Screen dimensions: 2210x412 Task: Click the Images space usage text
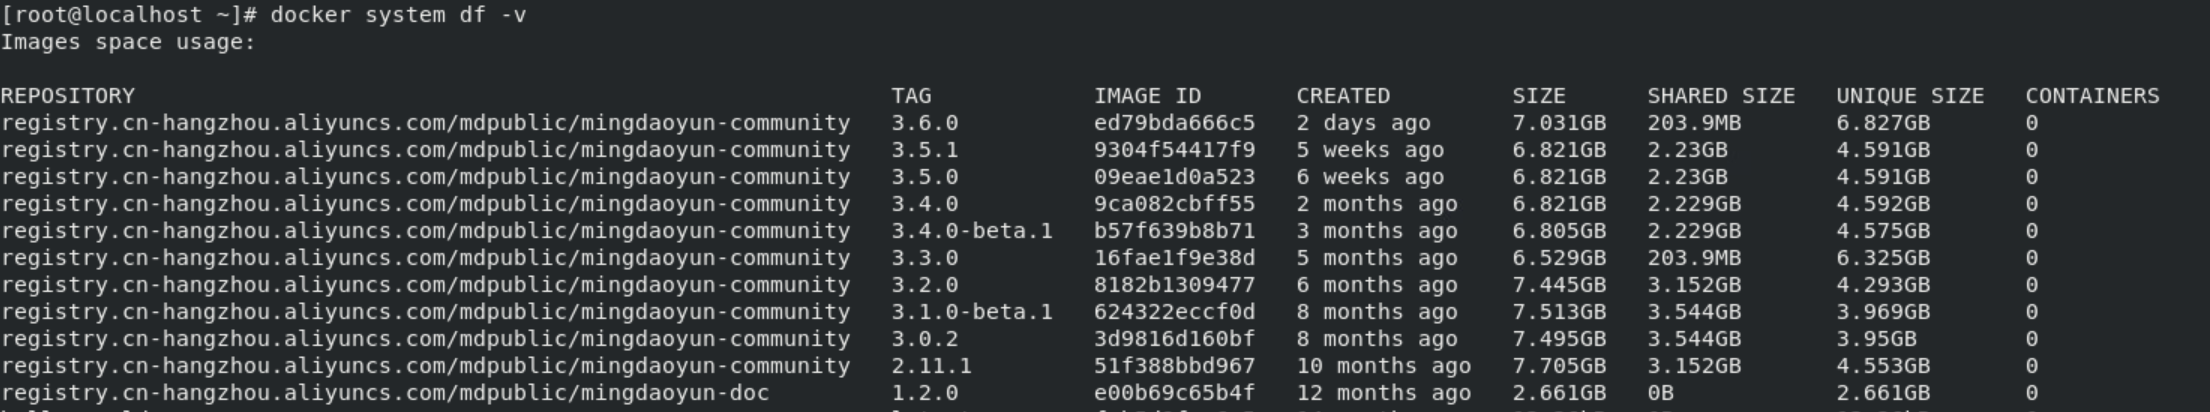(128, 42)
